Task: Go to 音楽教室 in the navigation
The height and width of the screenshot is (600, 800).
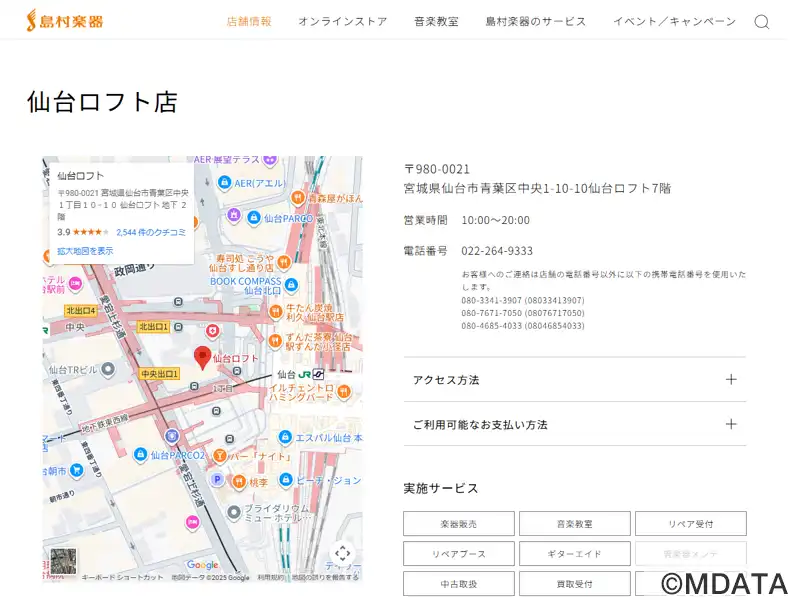Action: point(436,21)
